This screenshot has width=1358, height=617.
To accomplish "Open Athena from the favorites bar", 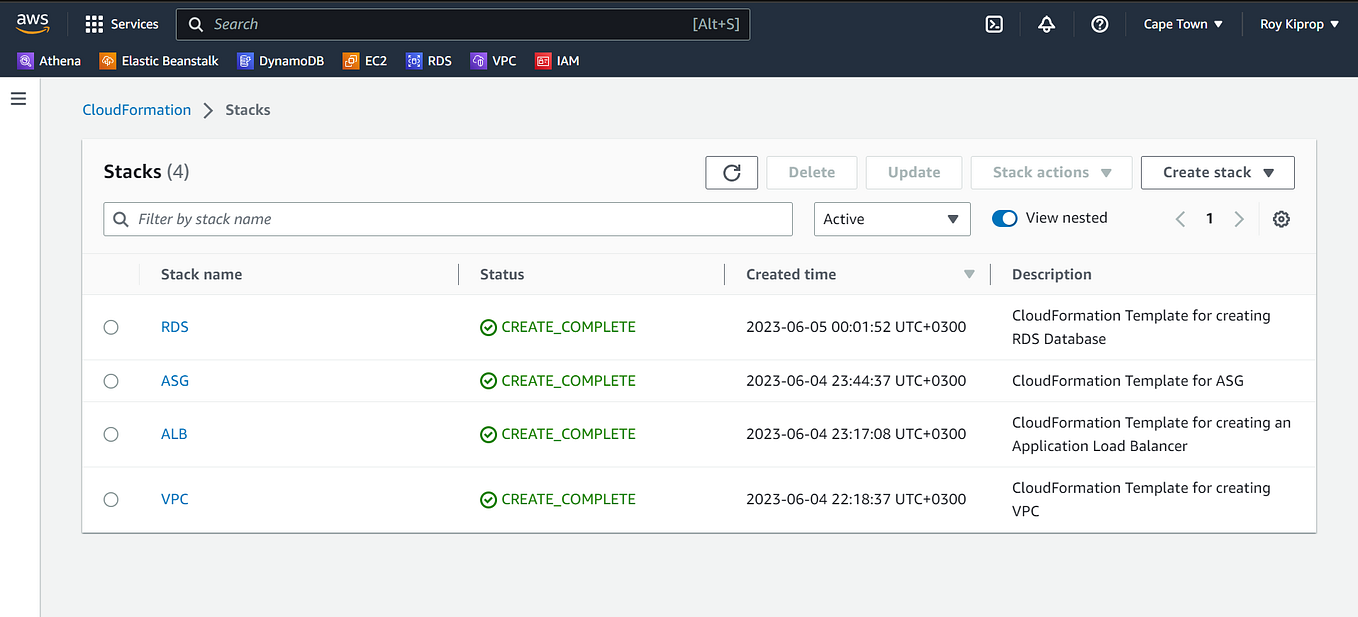I will (x=49, y=60).
